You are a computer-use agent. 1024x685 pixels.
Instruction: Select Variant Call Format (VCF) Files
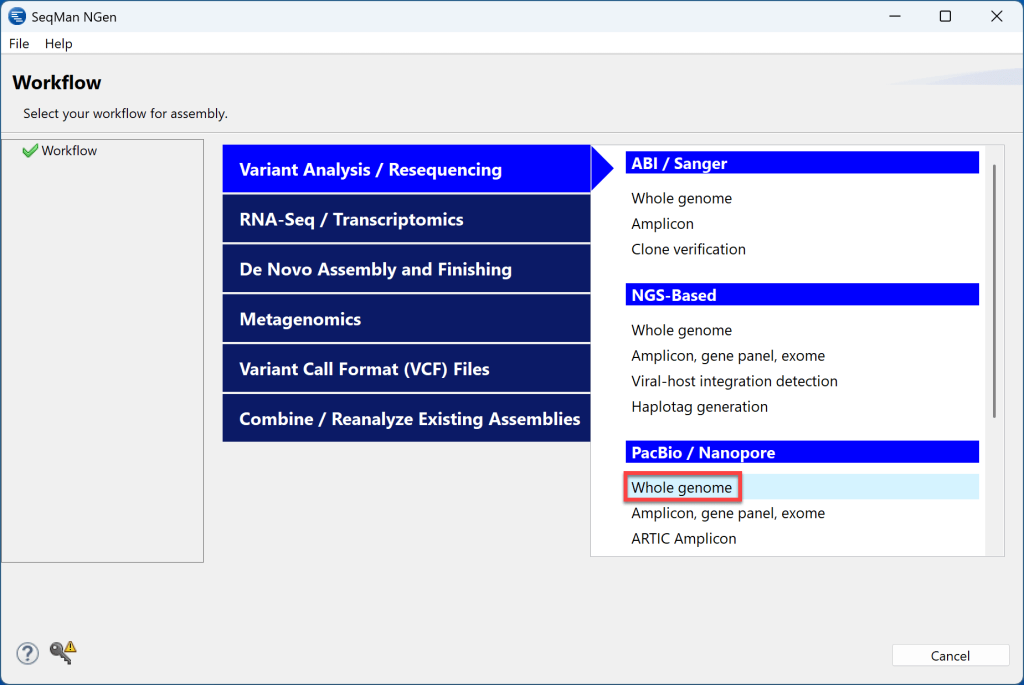pyautogui.click(x=406, y=369)
